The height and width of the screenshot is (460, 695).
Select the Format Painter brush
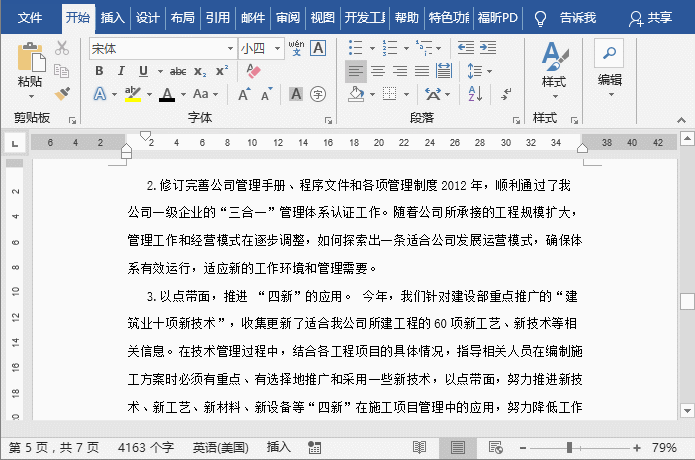(x=62, y=94)
